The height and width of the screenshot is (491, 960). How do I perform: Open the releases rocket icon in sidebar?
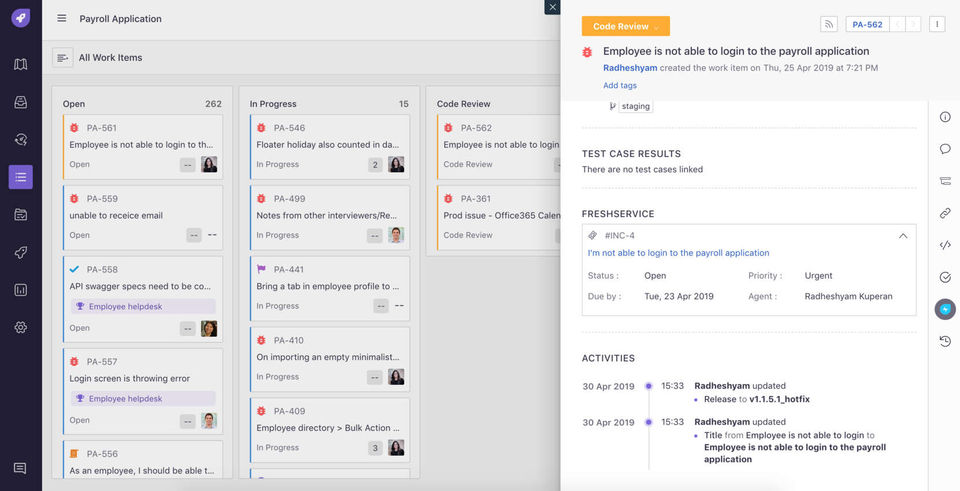click(x=21, y=252)
